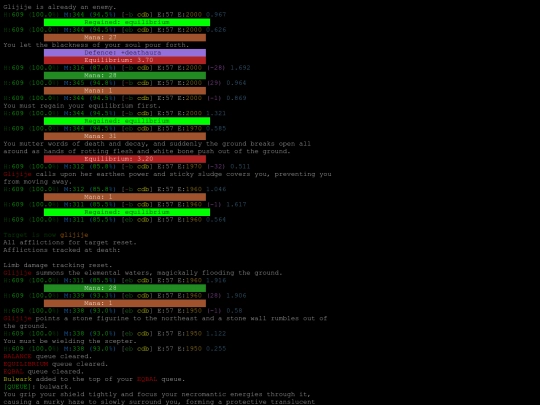Click the prompt line ending in 0.585
This screenshot has width=540, height=405.
[x=115, y=128]
